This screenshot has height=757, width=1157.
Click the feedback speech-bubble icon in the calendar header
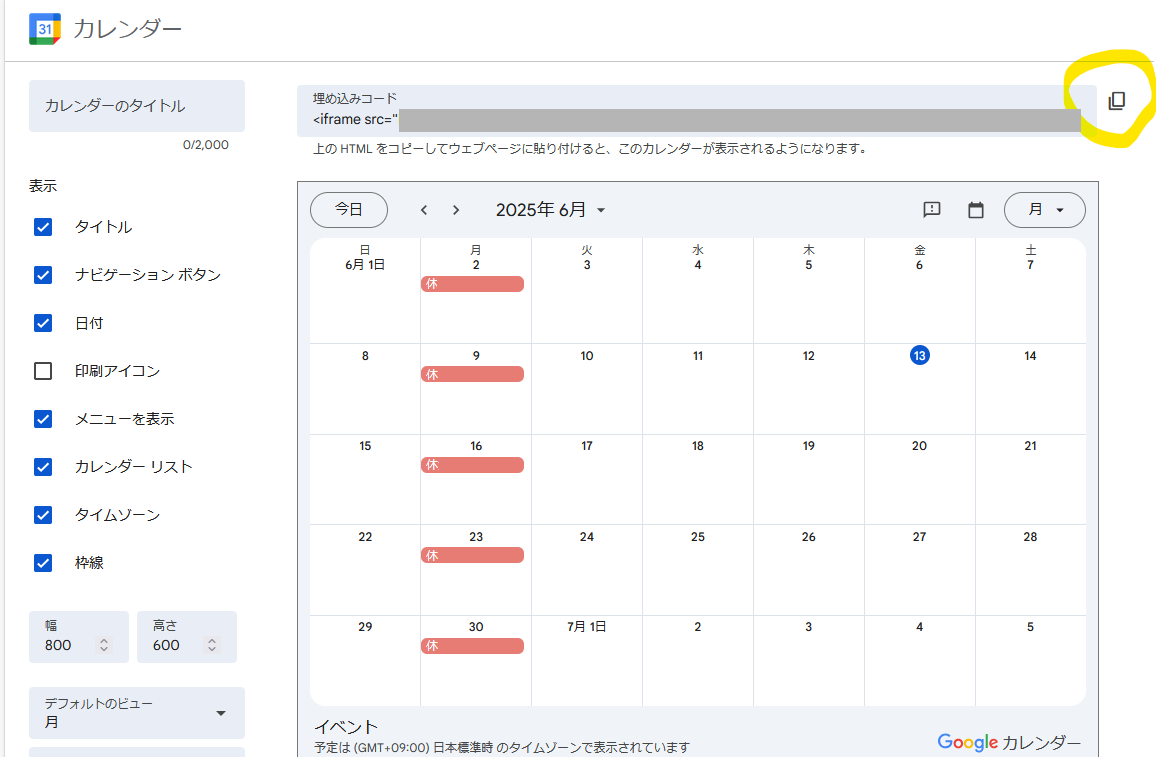(x=932, y=210)
